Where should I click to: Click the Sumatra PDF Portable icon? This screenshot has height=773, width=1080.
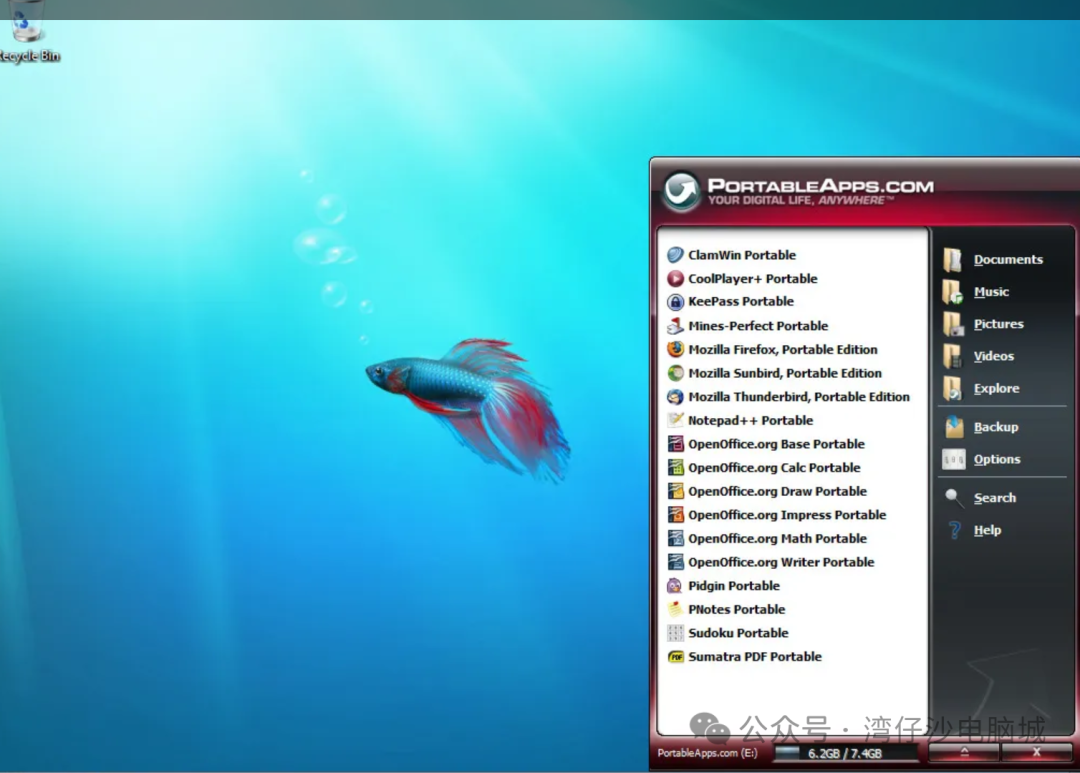675,657
